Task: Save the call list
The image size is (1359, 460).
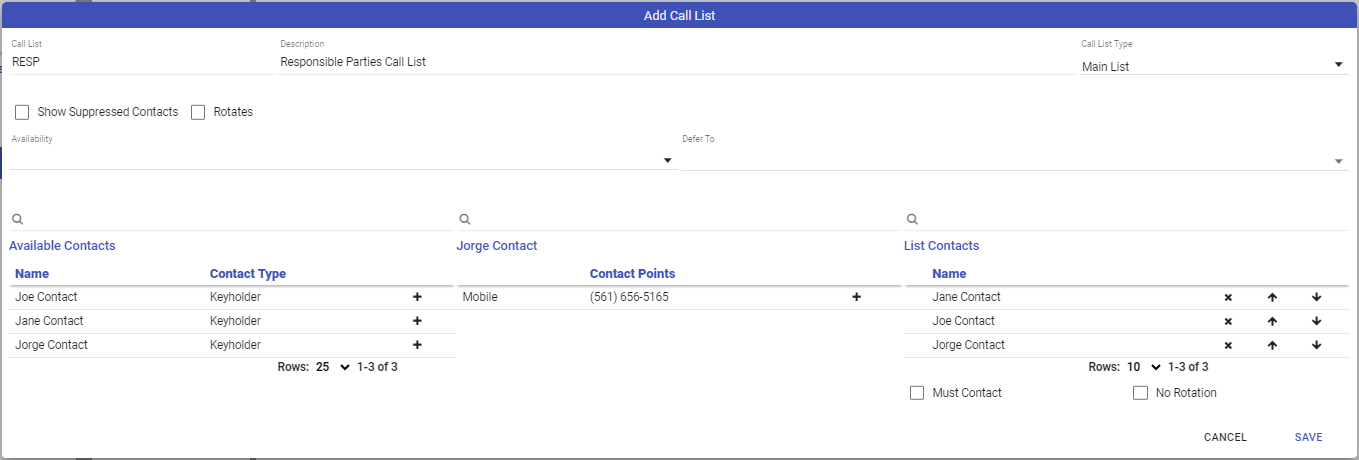Action: (1308, 437)
